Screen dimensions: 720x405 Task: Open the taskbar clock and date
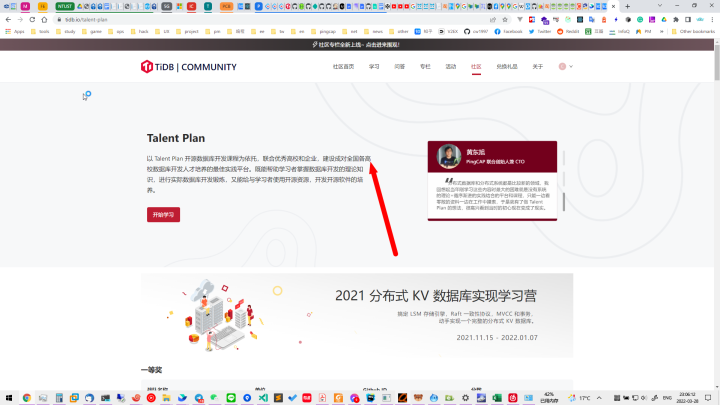(x=687, y=398)
